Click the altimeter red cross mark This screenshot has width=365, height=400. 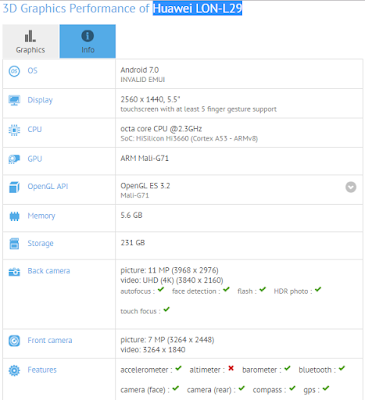[x=231, y=368]
